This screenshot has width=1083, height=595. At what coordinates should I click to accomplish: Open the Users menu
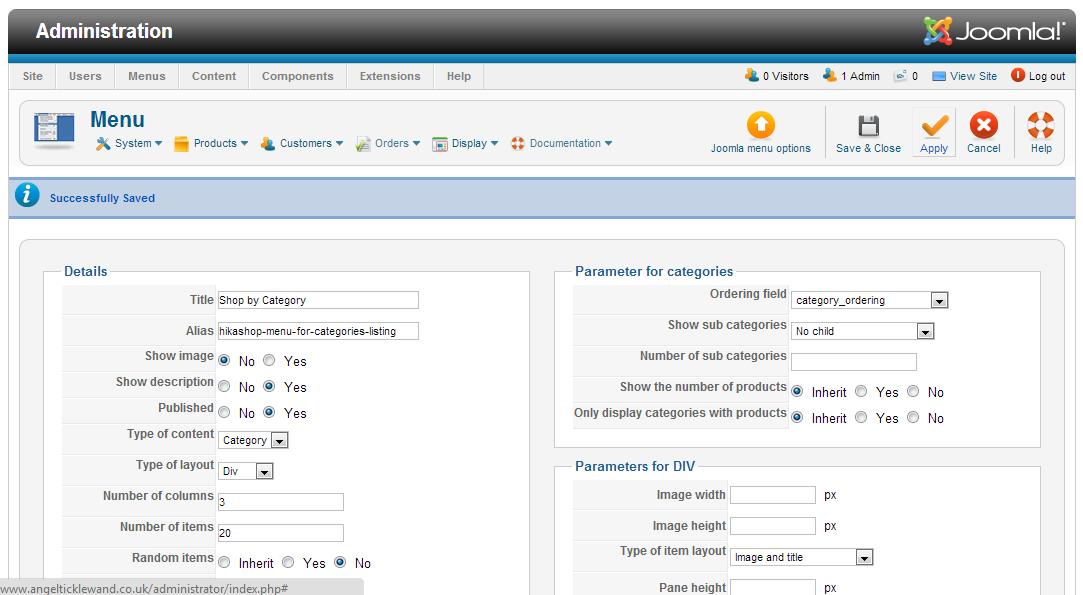coord(85,76)
